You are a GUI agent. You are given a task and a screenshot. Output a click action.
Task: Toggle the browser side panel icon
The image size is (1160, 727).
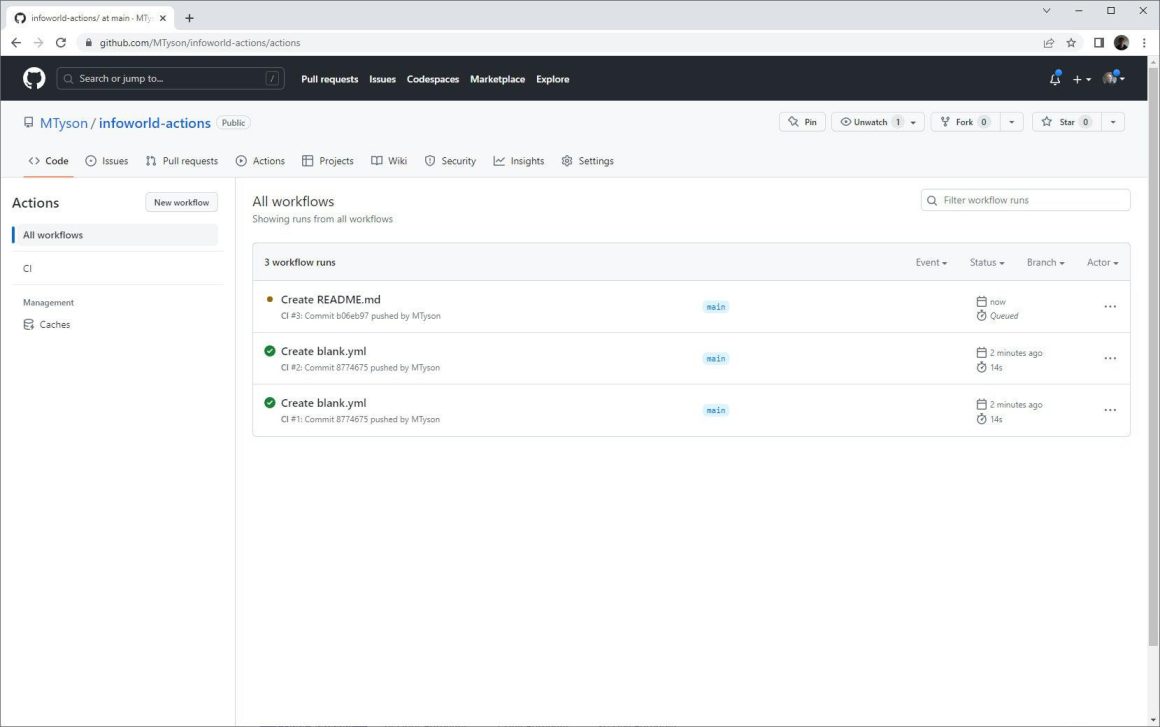pos(1099,43)
